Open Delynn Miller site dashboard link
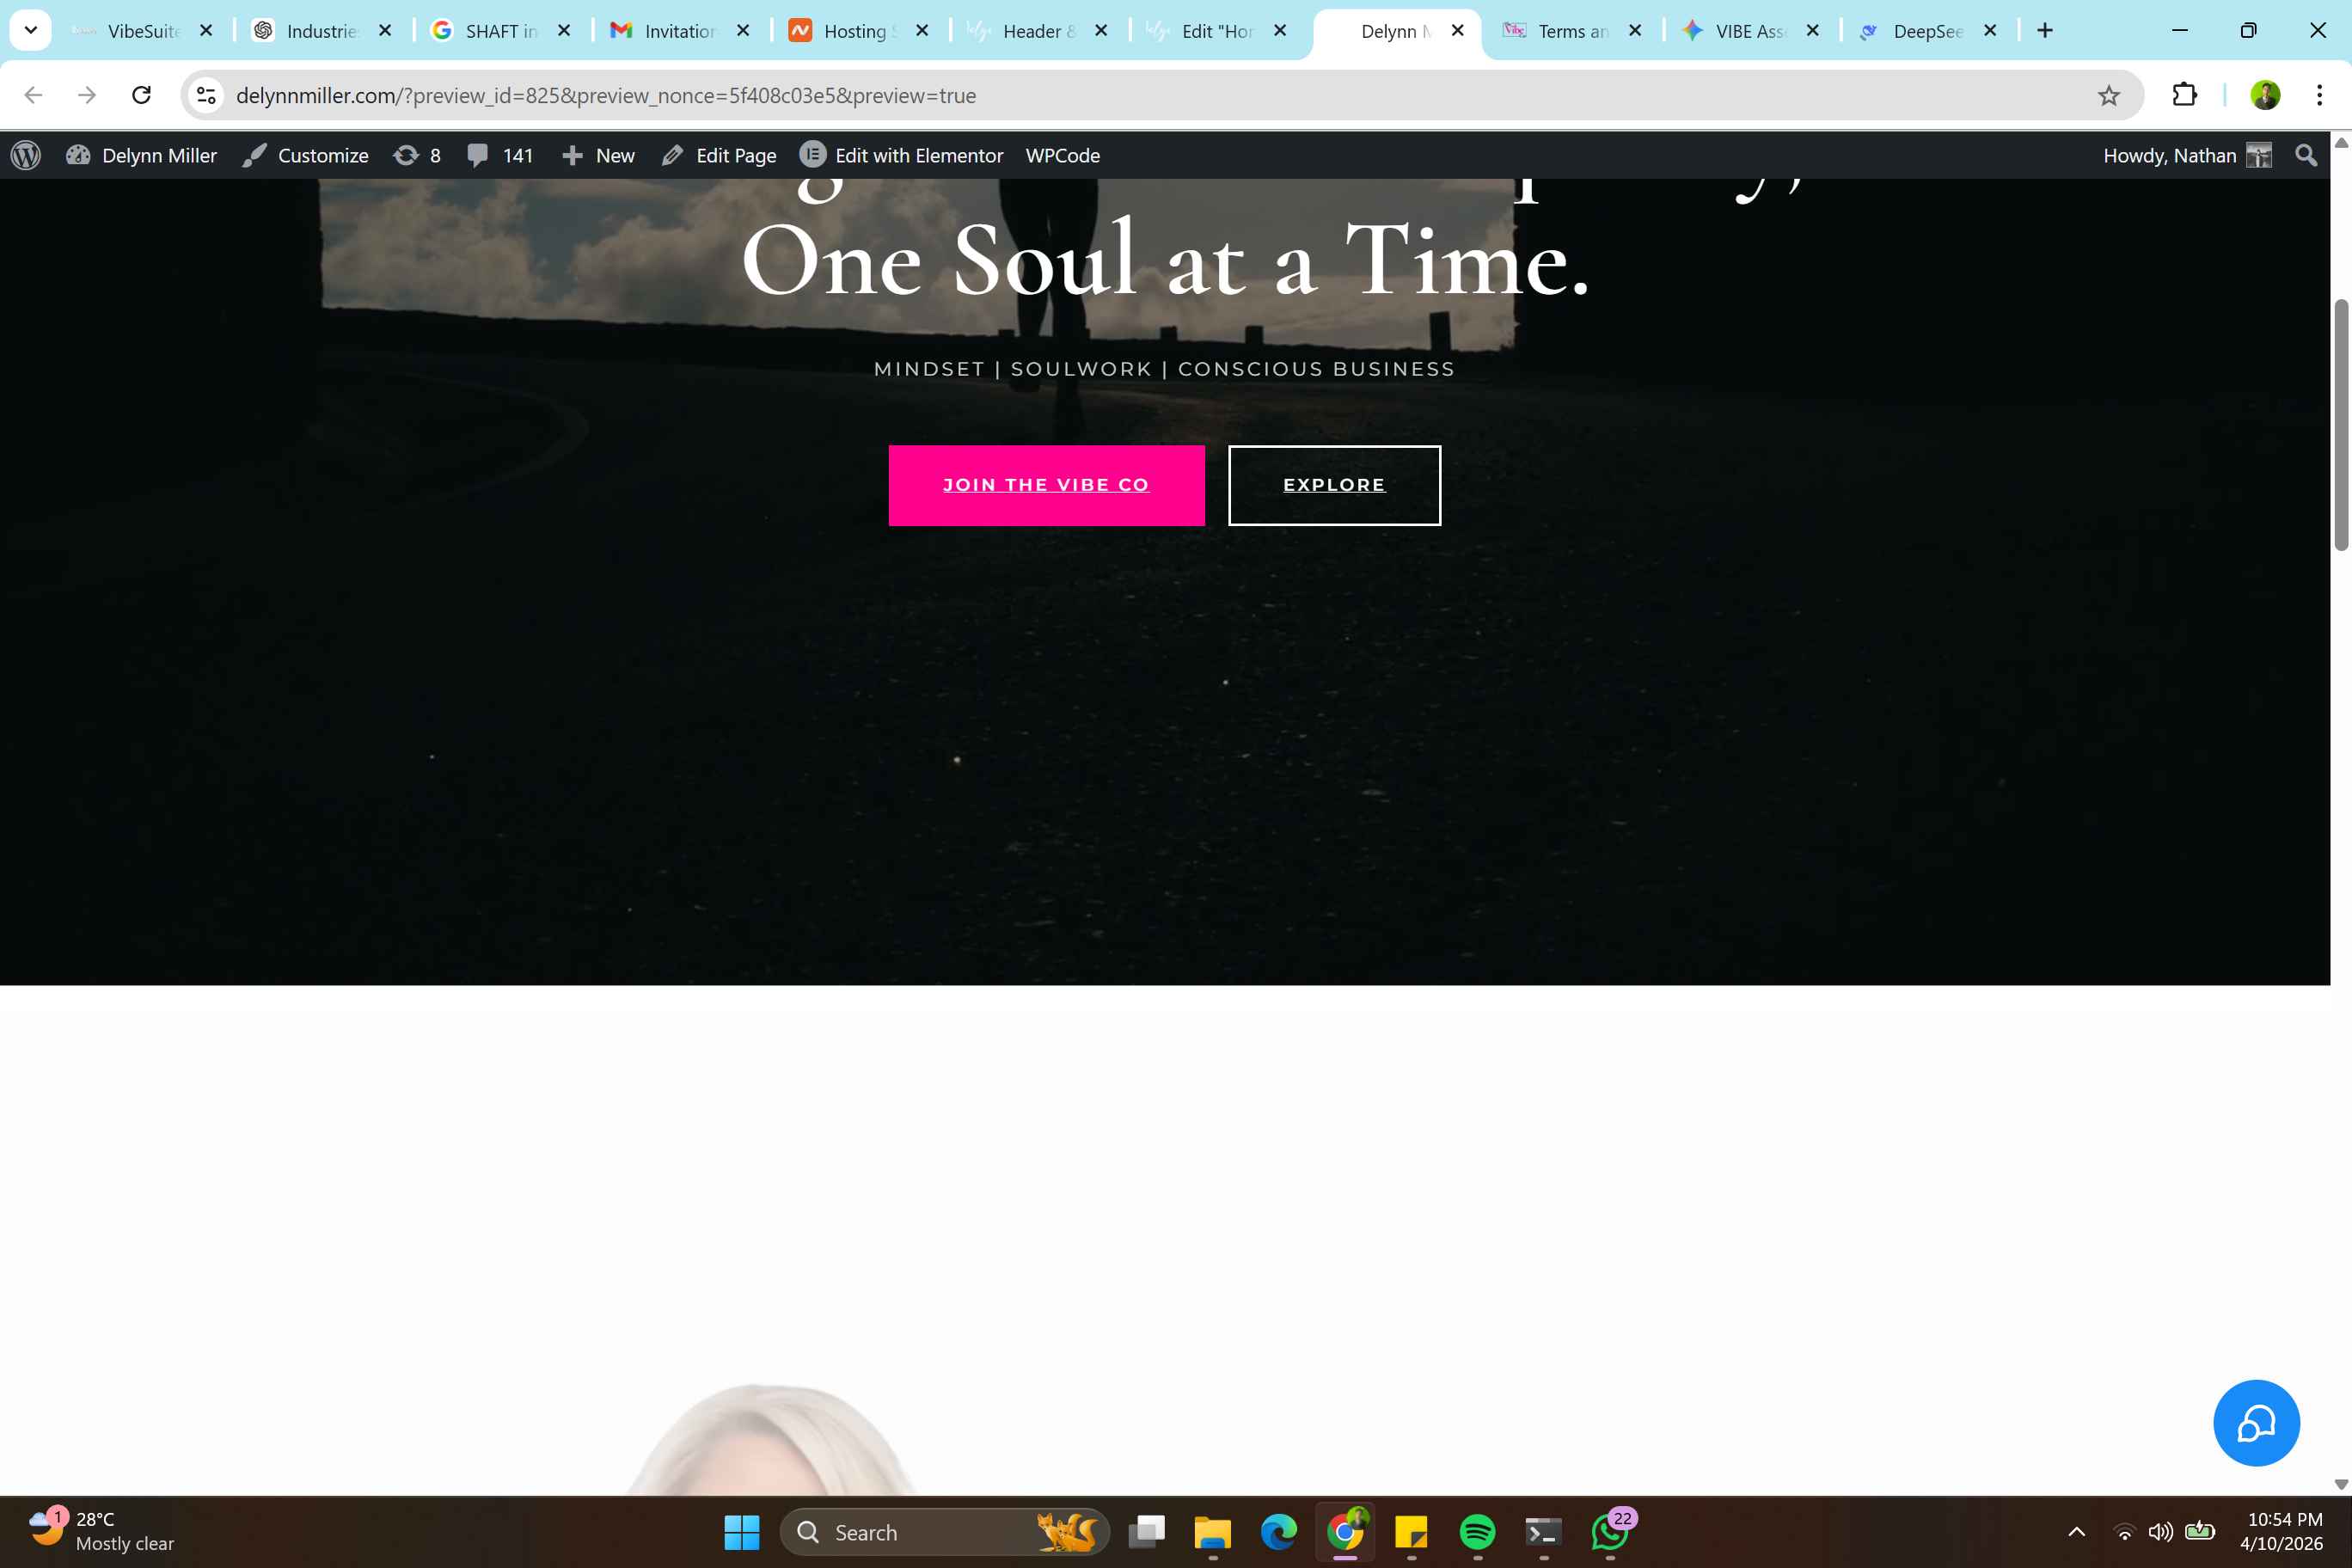2352x1568 pixels. point(141,155)
